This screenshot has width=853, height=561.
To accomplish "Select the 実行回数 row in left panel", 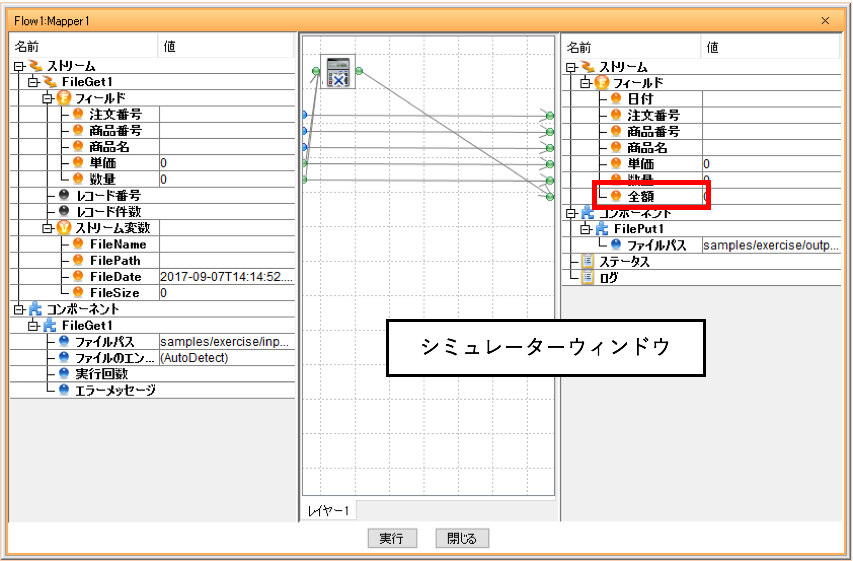I will [x=152, y=374].
